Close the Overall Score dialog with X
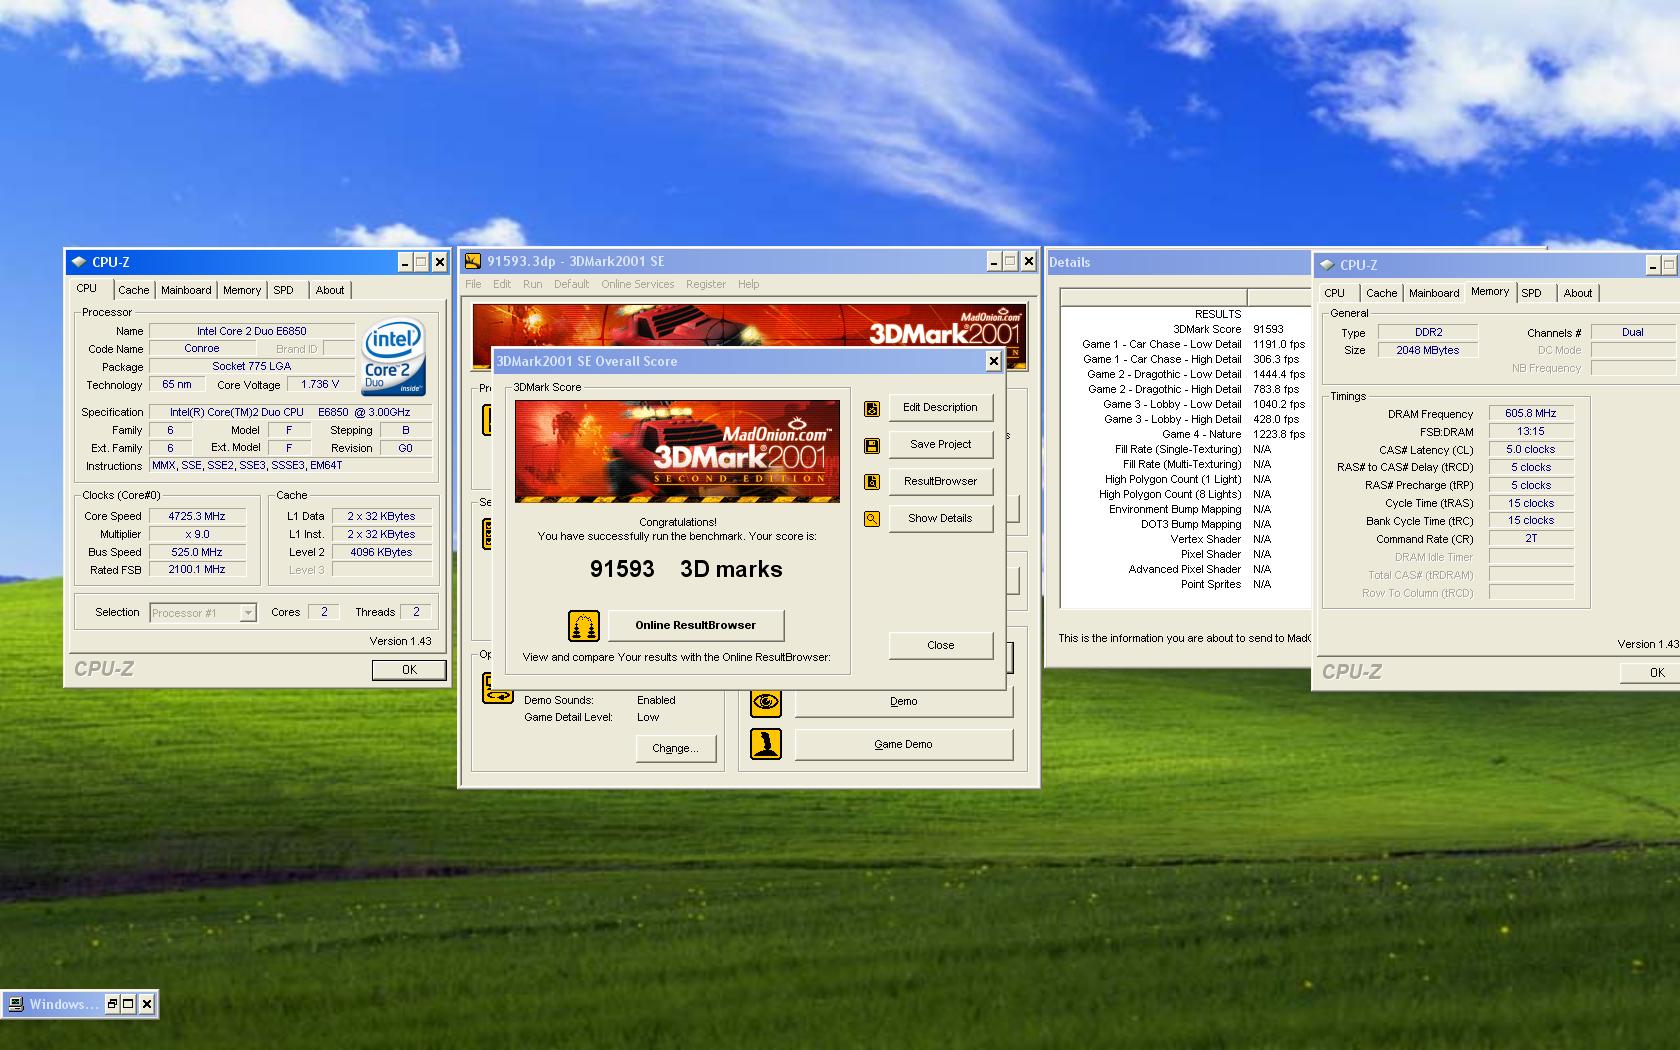 click(993, 362)
